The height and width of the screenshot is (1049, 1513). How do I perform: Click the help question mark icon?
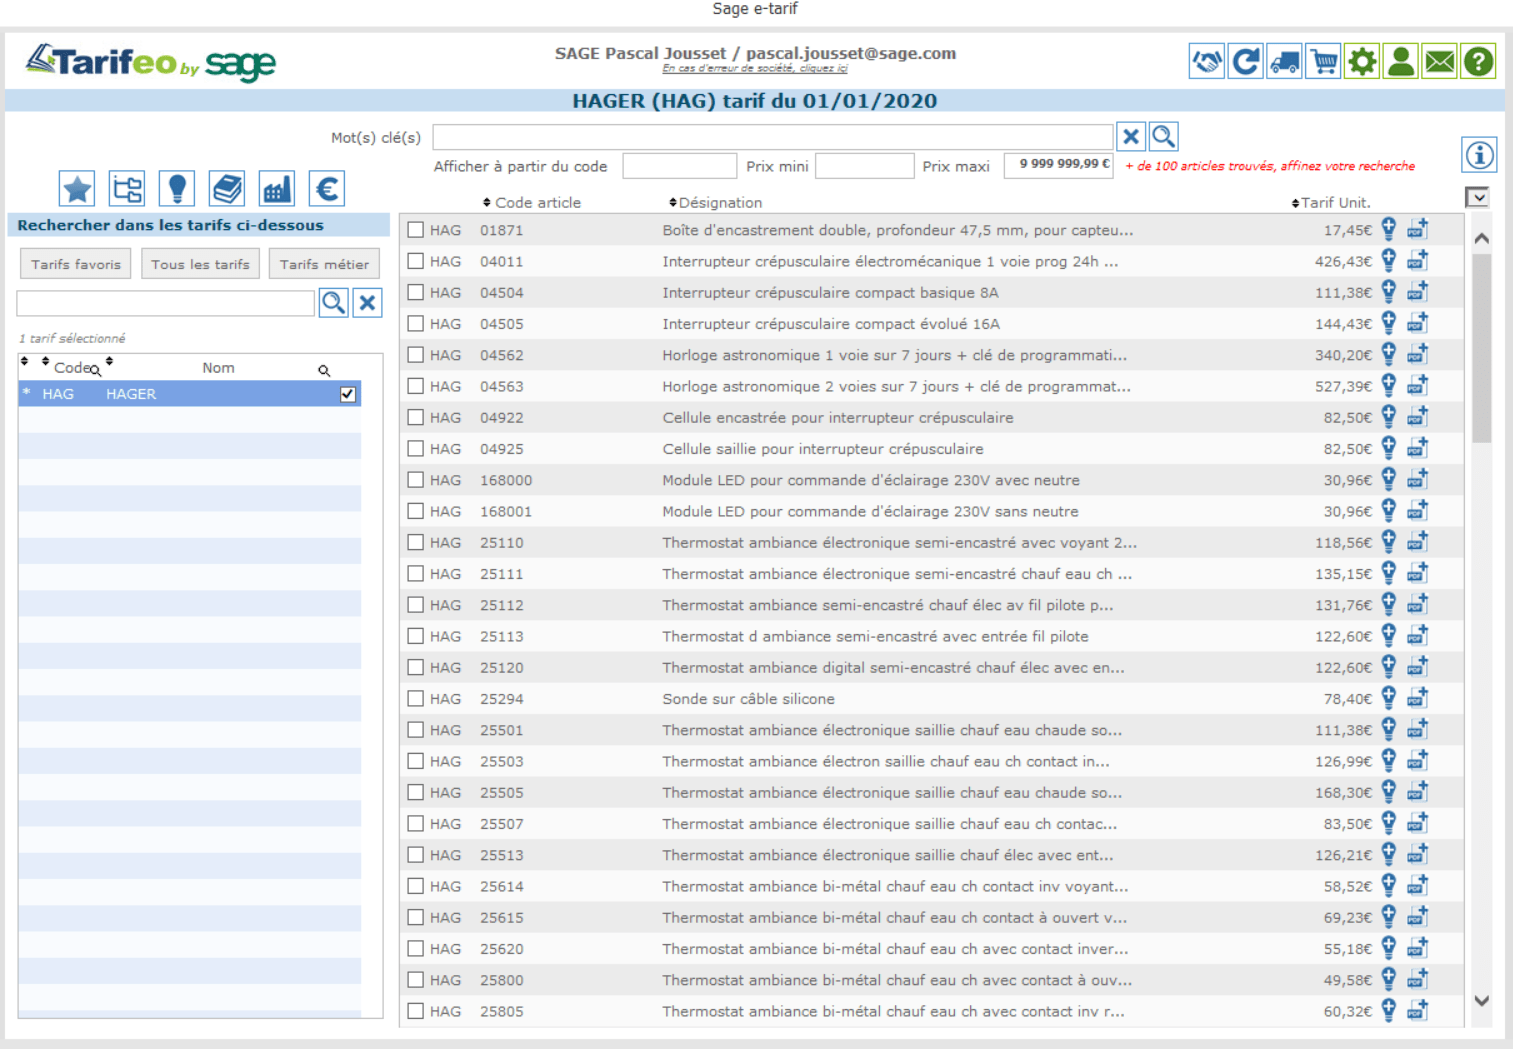[1478, 61]
